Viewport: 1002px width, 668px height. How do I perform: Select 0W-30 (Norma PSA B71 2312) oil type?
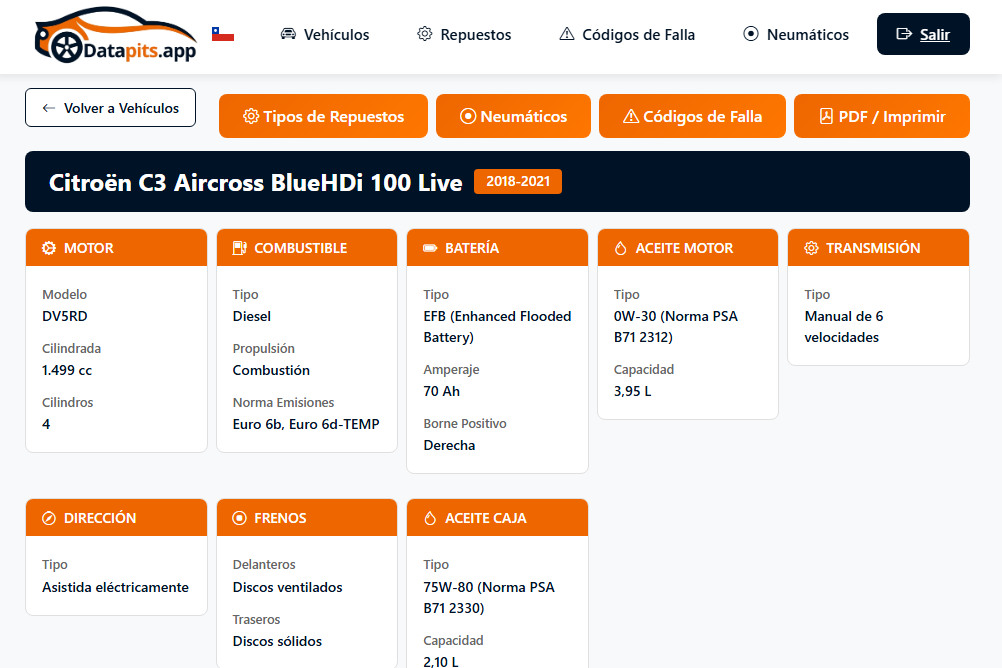[675, 327]
